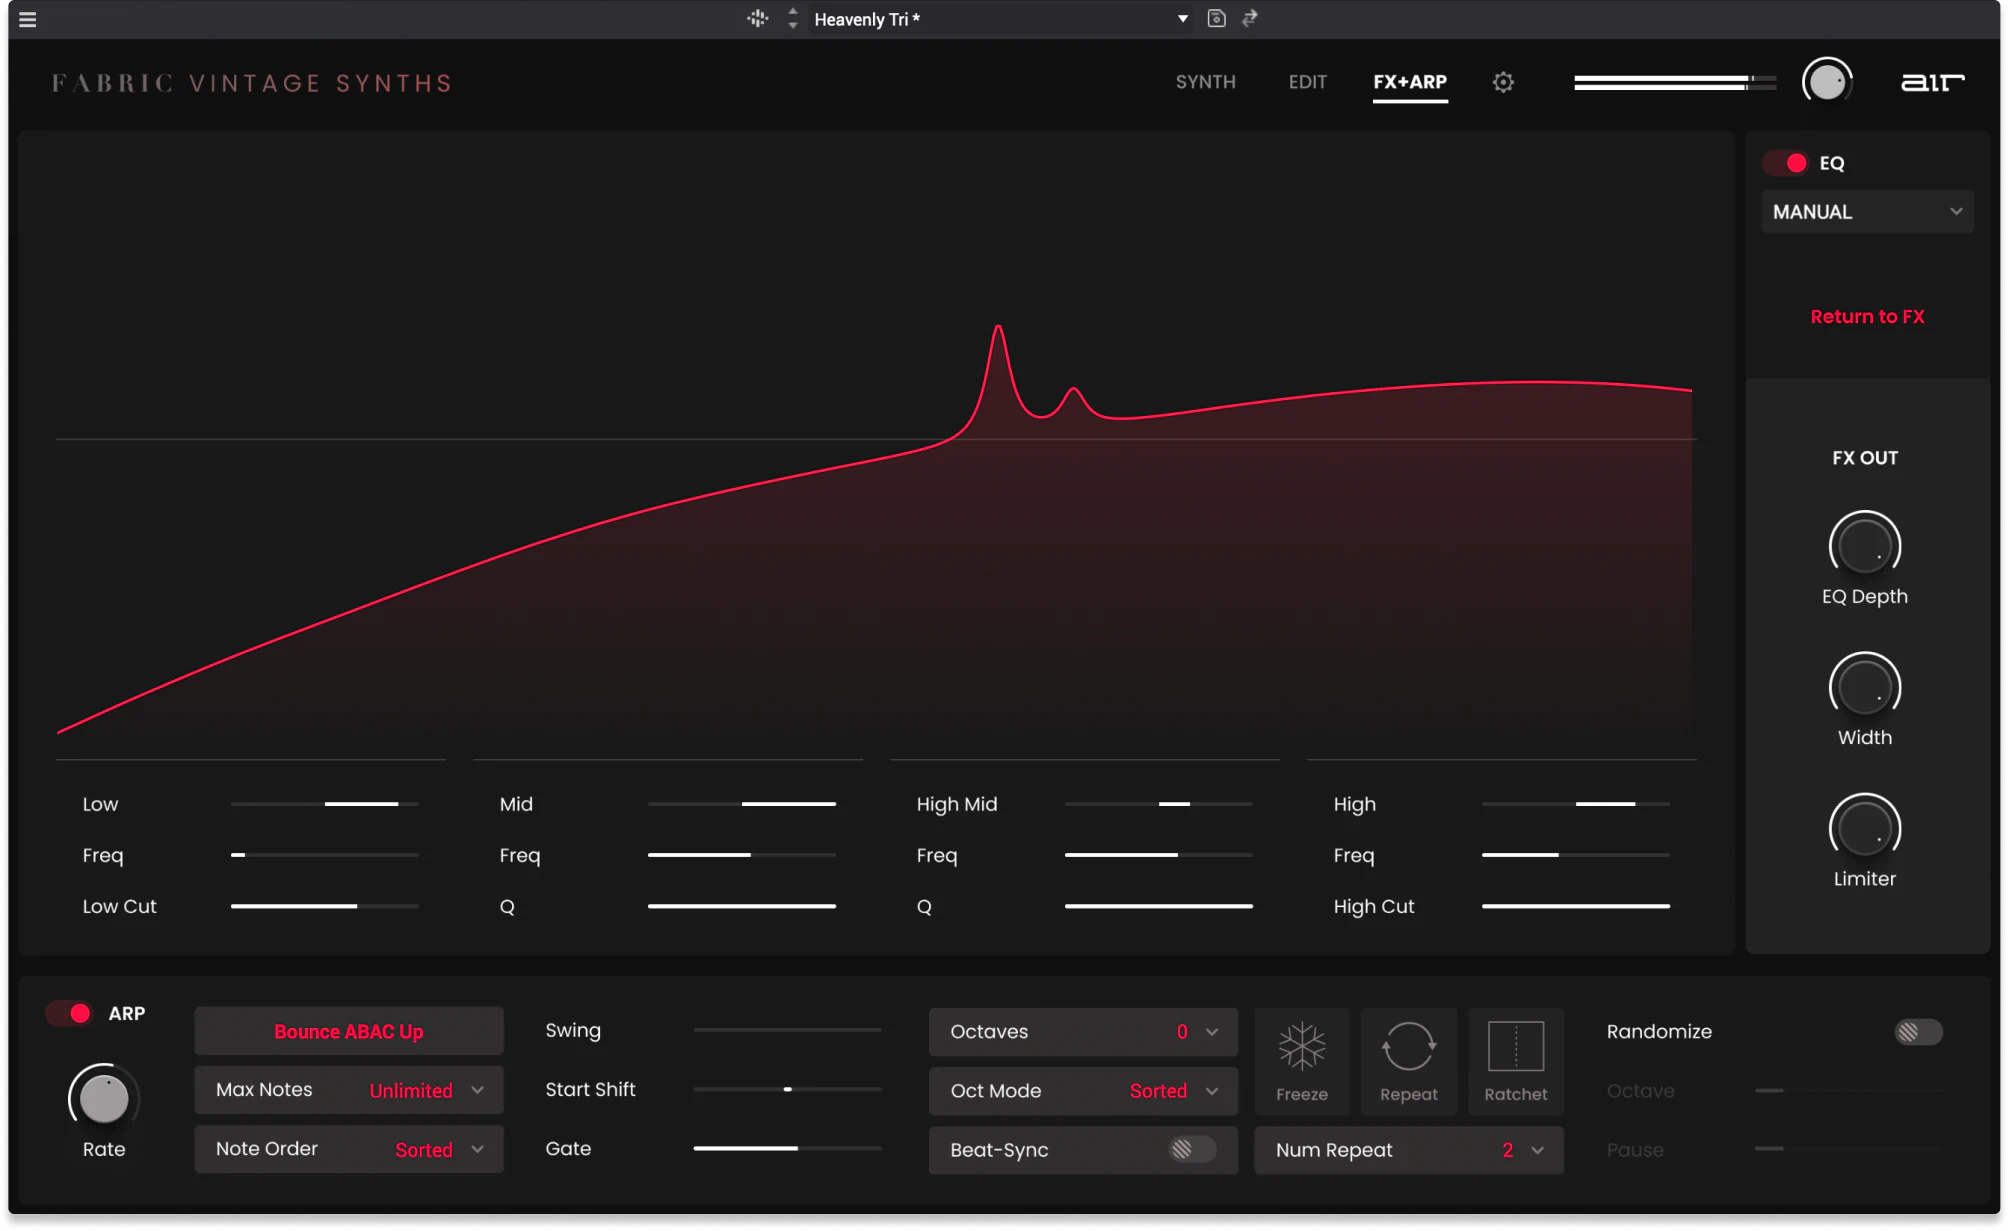
Task: Toggle the Beat-Sync switch
Action: [x=1190, y=1150]
